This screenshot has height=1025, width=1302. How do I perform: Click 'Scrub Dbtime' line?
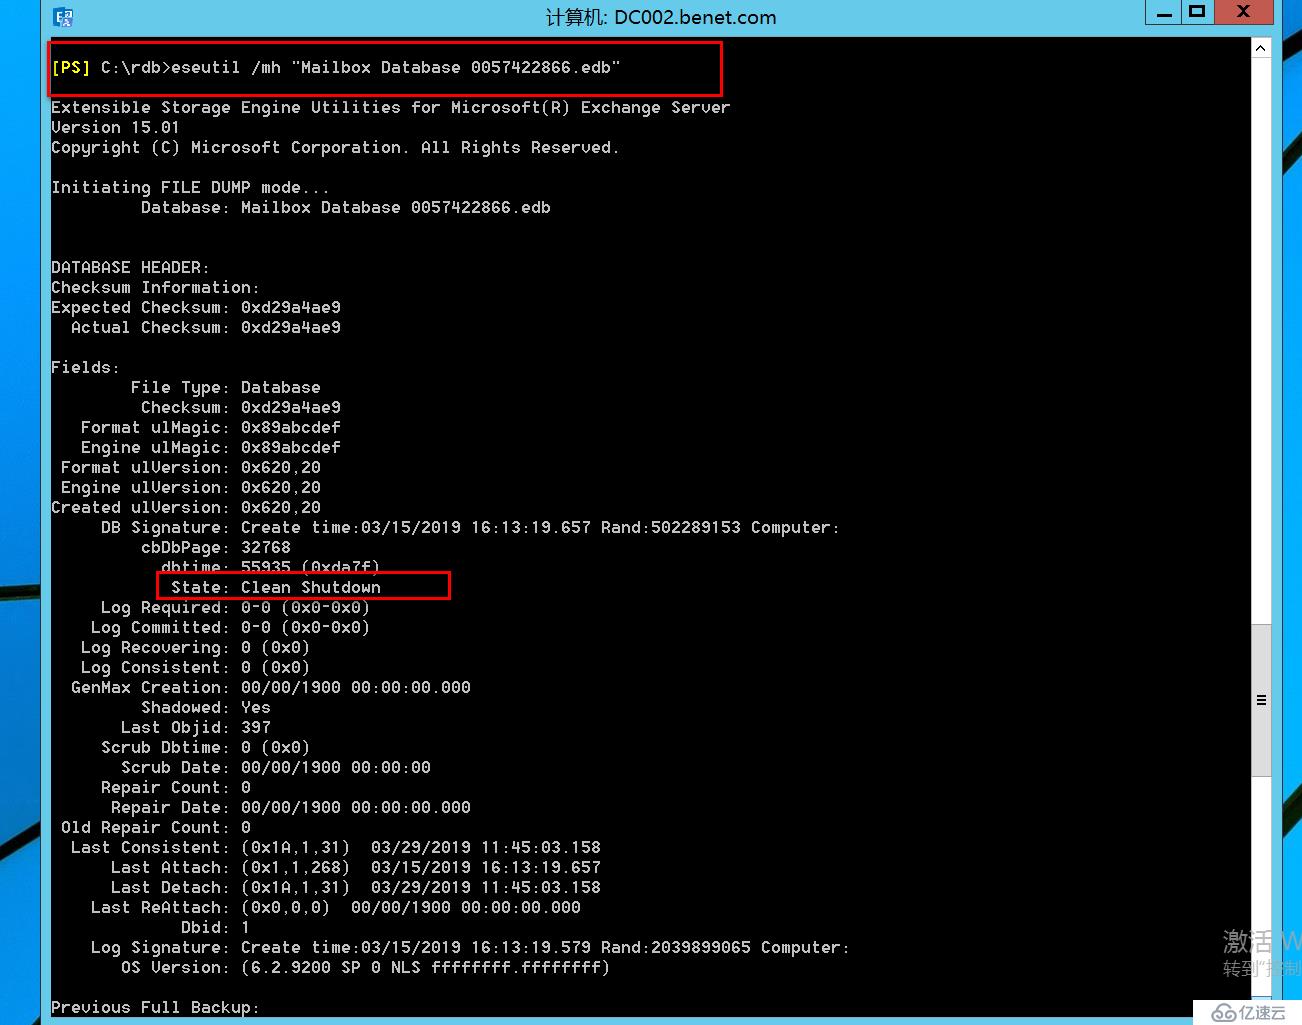(x=205, y=747)
